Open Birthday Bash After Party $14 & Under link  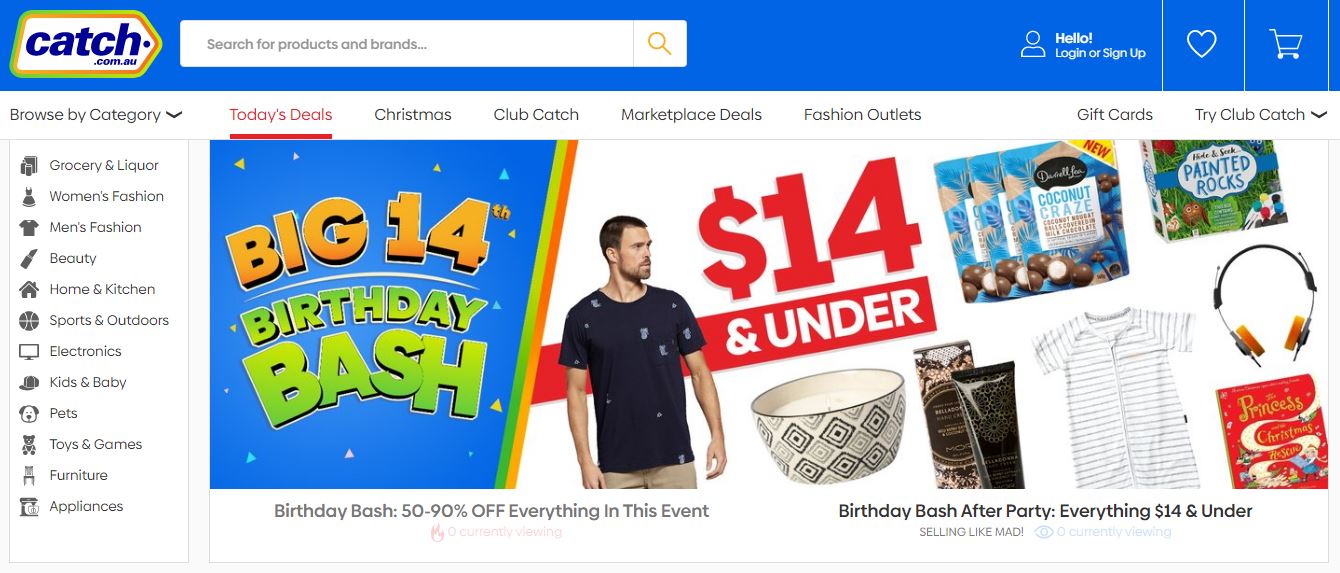(x=1045, y=511)
